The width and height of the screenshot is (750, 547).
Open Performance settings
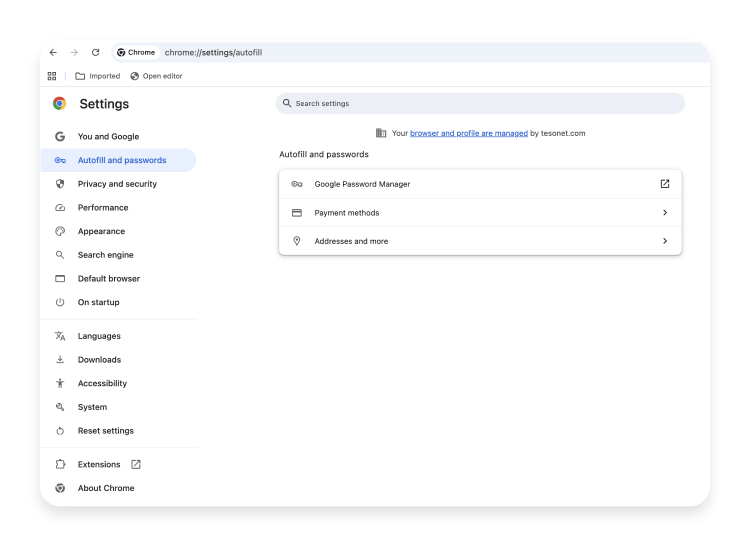pos(119,208)
